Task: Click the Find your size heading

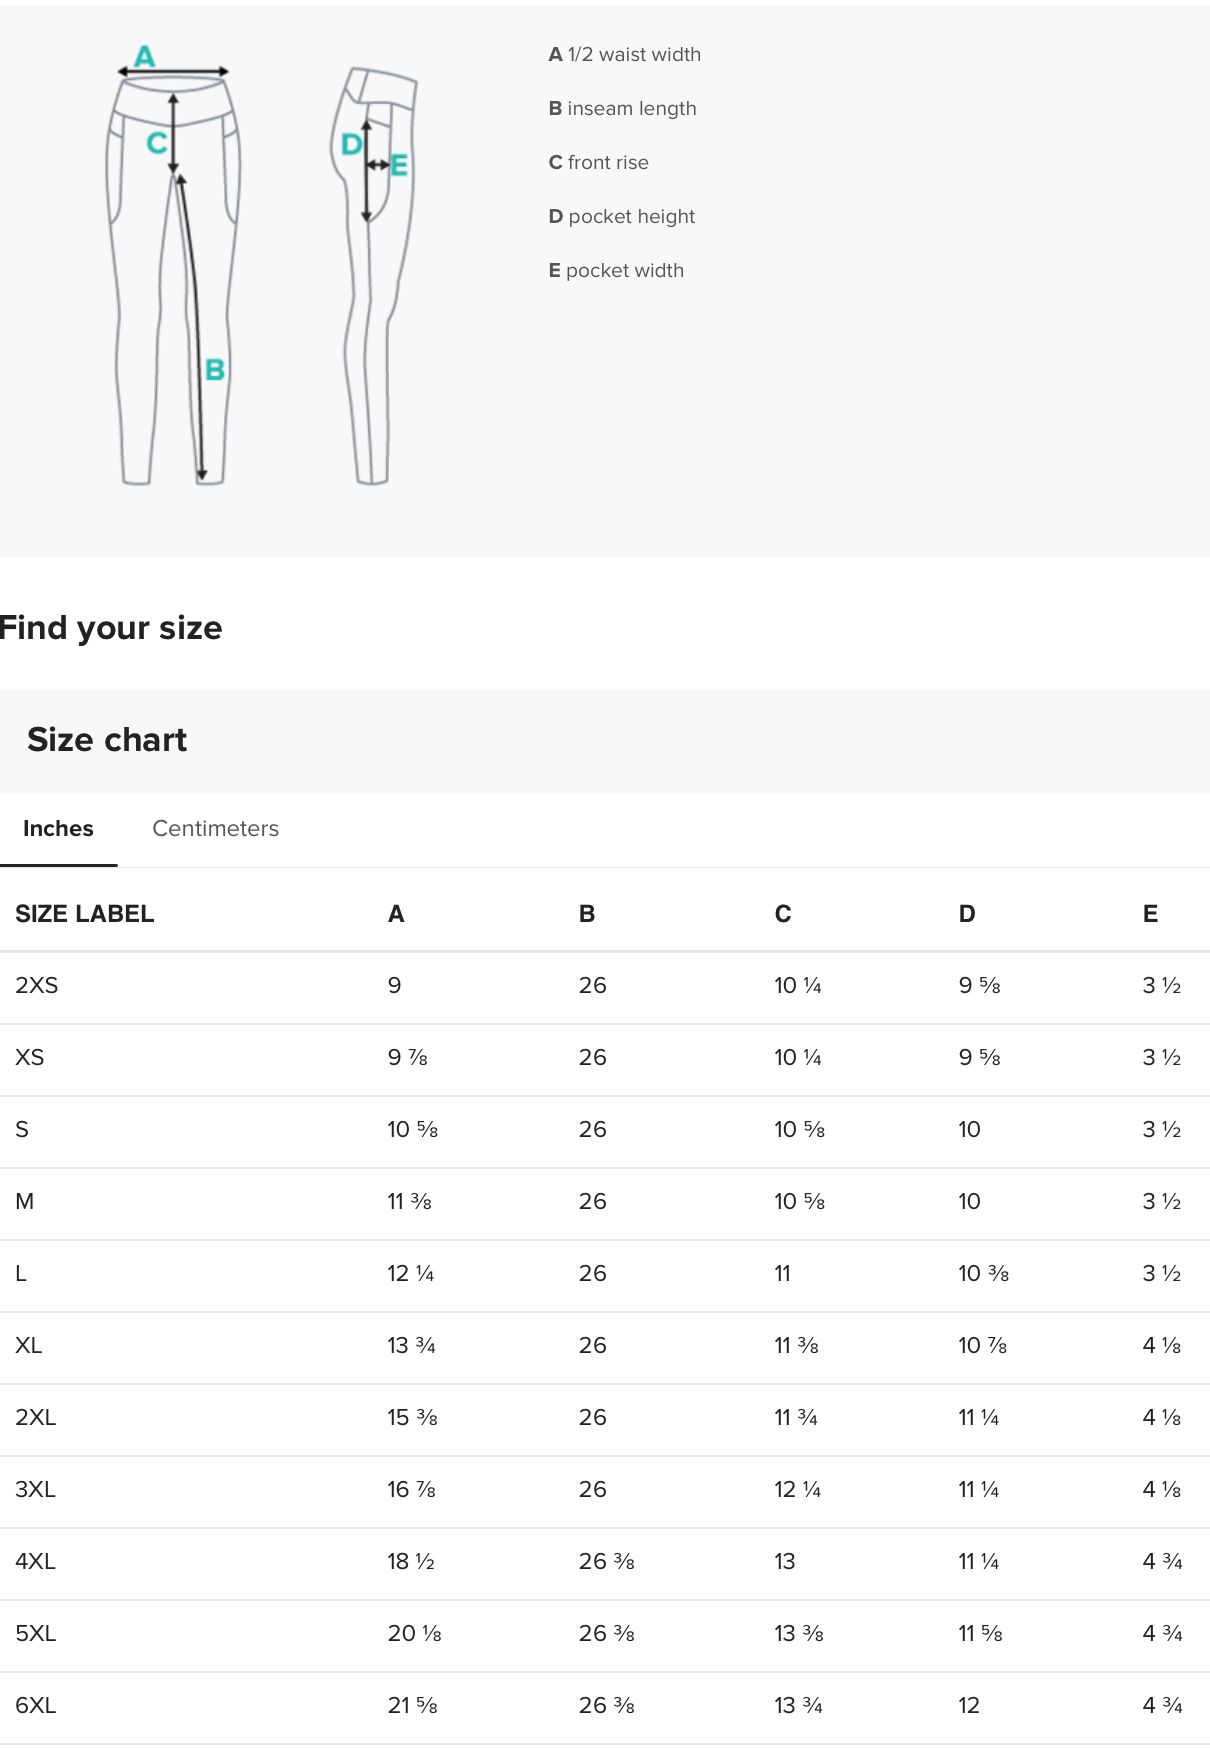Action: pyautogui.click(x=111, y=627)
